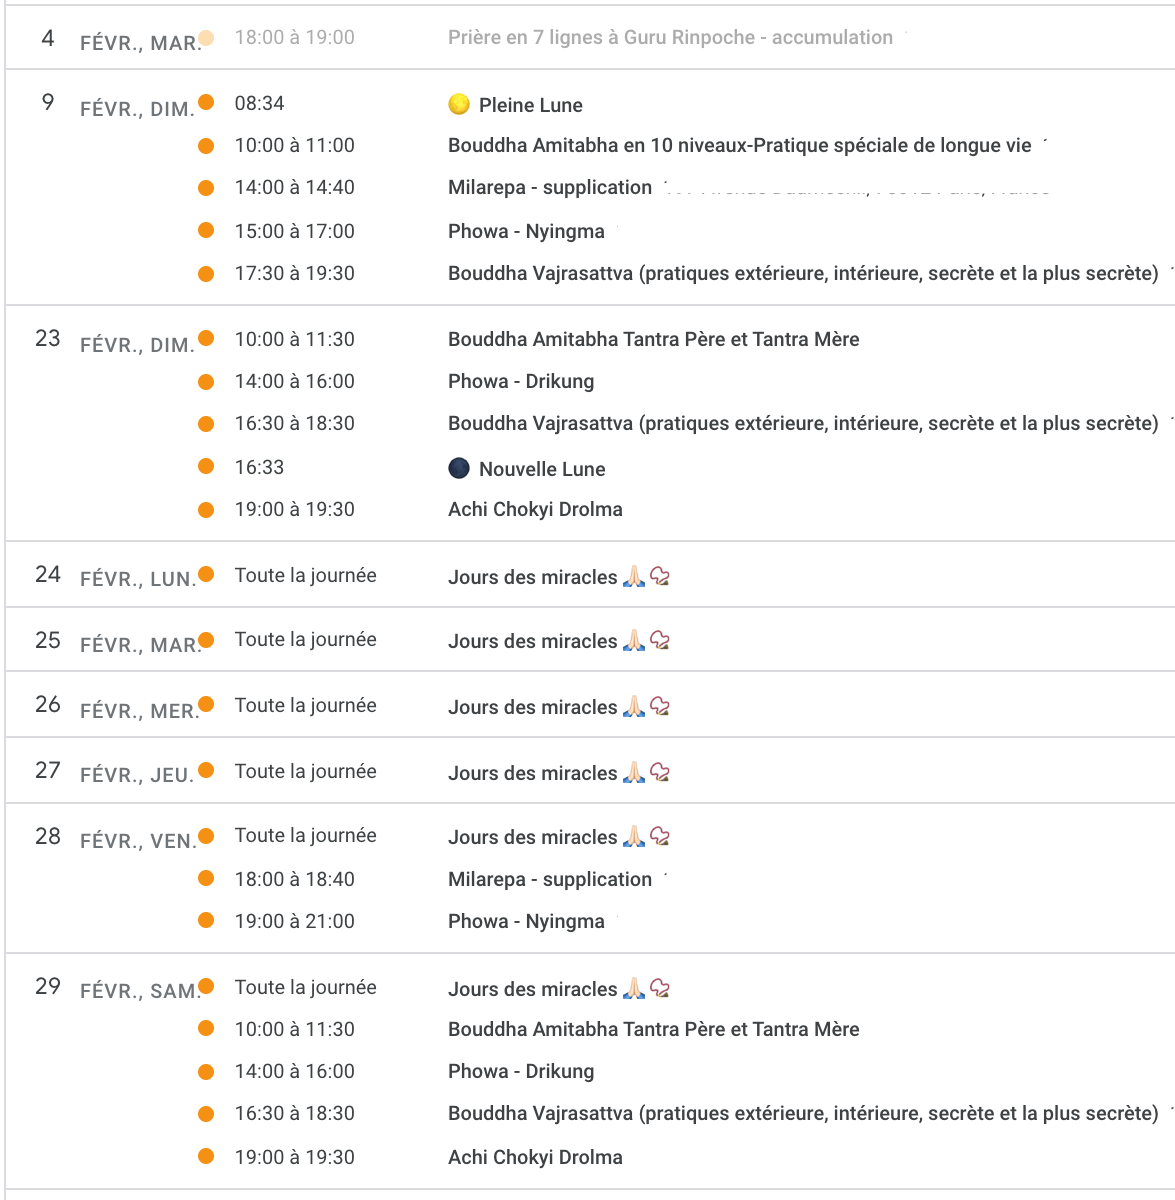Open Bouddha Amitabha en 10 niveaux event
This screenshot has height=1200, width=1175.
coord(739,146)
